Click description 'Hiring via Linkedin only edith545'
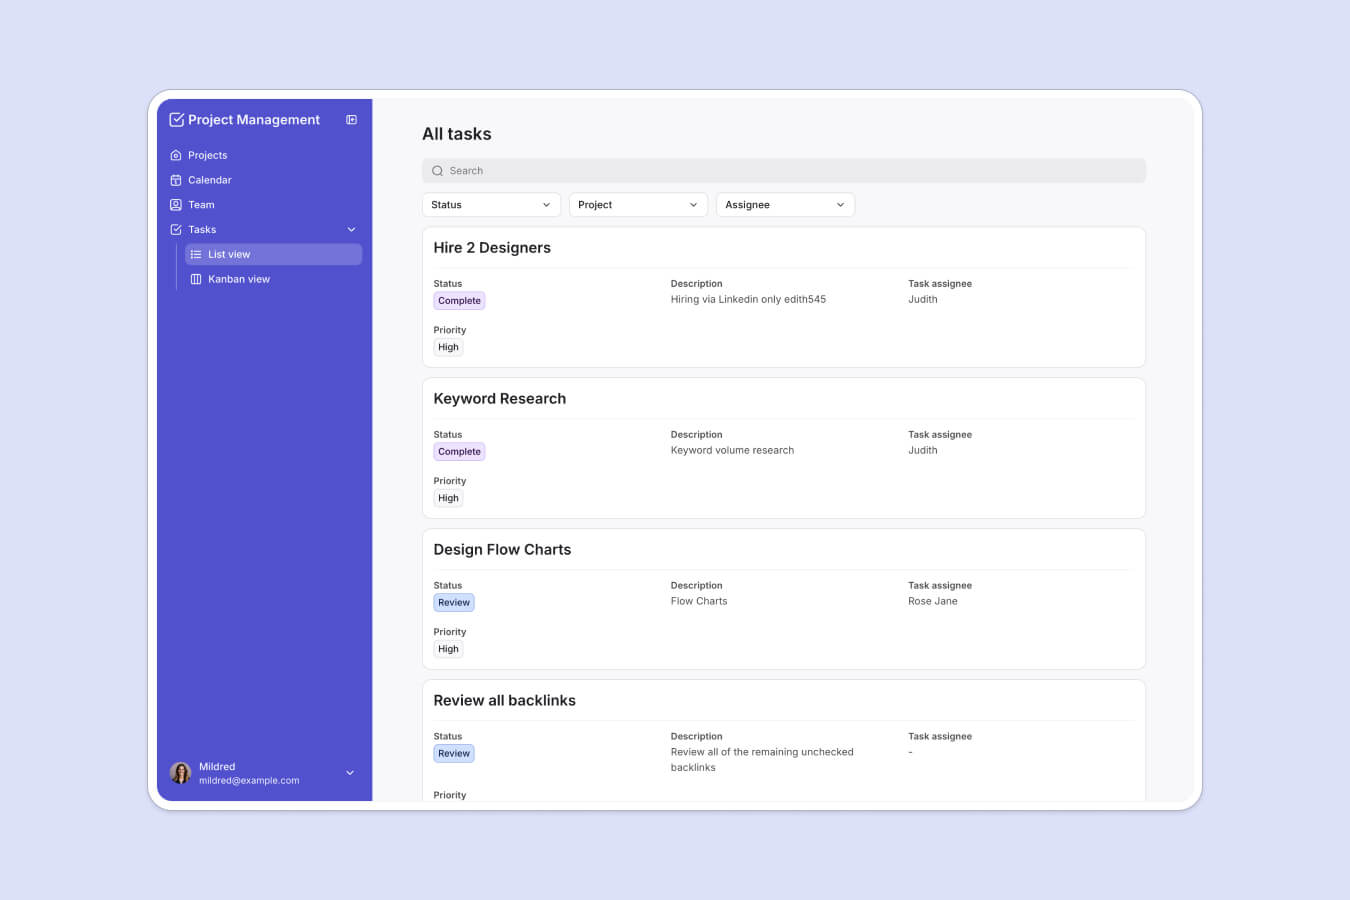 (x=748, y=300)
